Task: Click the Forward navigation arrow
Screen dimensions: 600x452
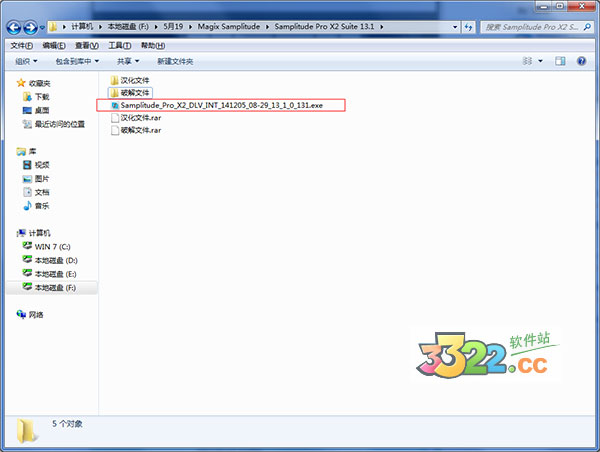Action: point(31,27)
